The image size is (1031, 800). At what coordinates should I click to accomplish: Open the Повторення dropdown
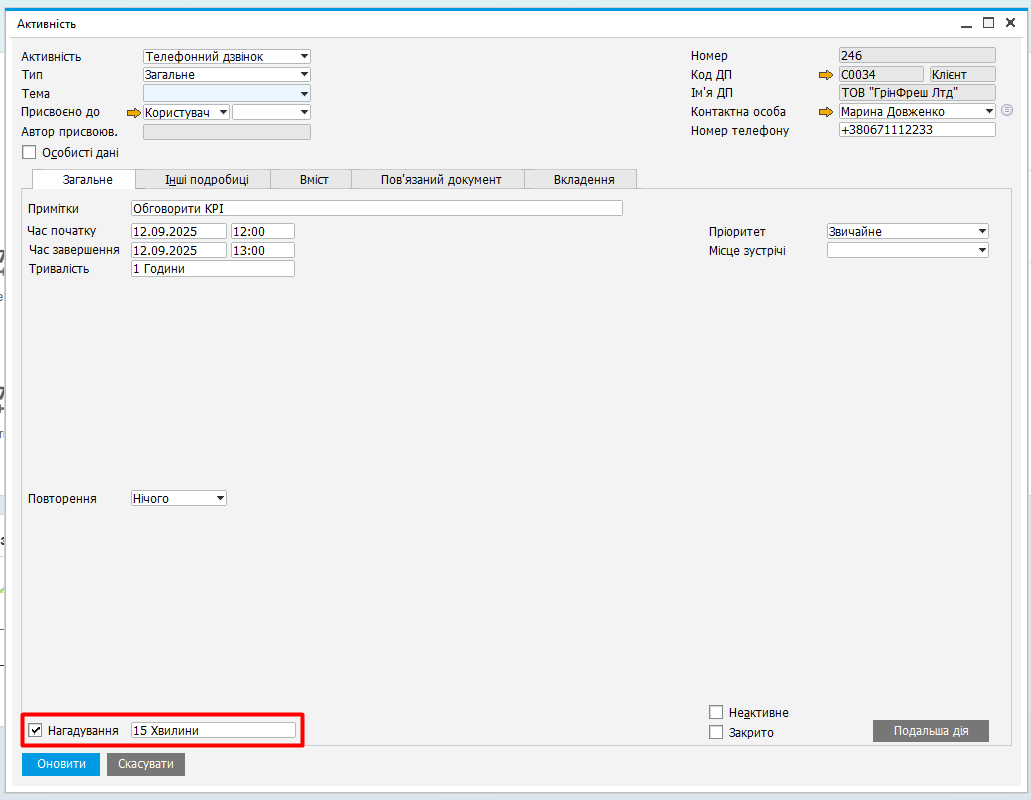point(220,498)
